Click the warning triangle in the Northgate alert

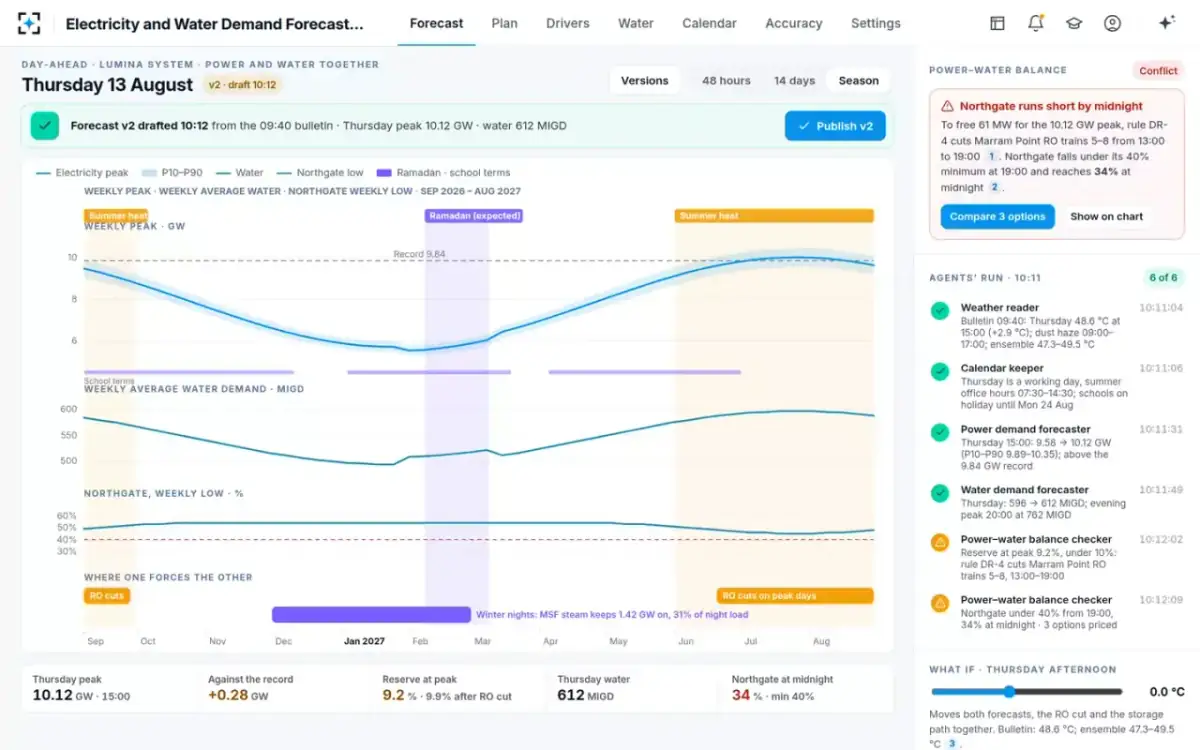tap(947, 106)
